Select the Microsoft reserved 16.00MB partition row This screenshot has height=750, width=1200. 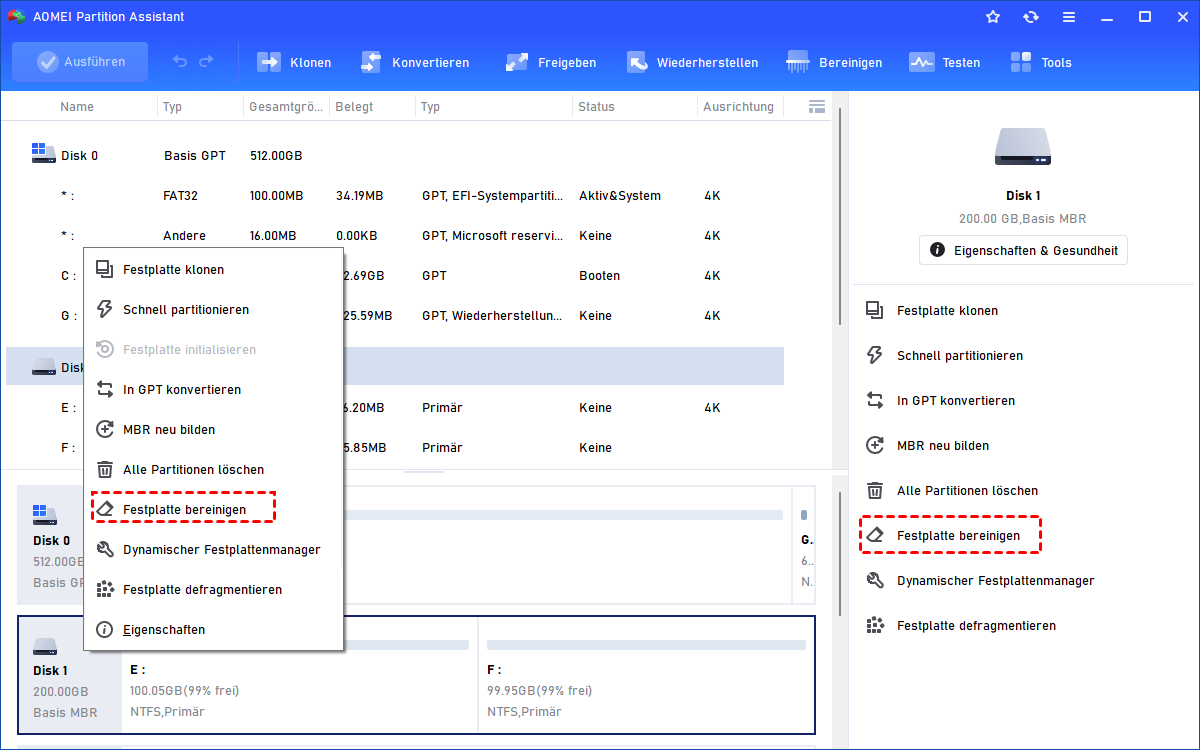pyautogui.click(x=395, y=236)
